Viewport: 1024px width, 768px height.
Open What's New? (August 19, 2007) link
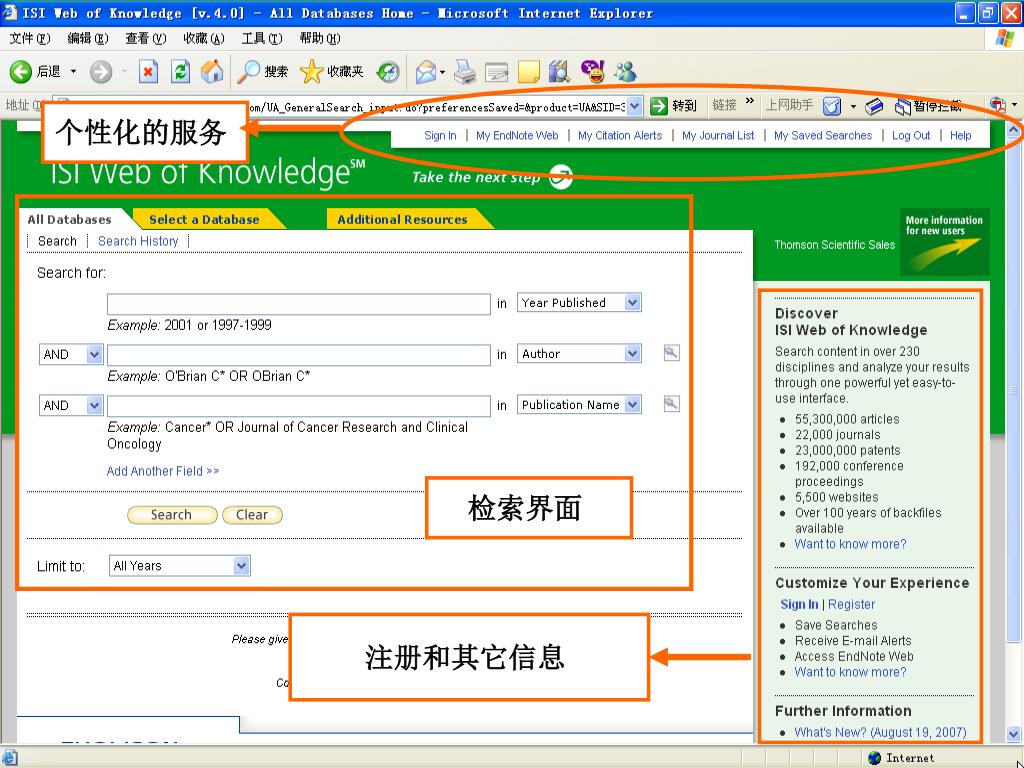pyautogui.click(x=880, y=732)
